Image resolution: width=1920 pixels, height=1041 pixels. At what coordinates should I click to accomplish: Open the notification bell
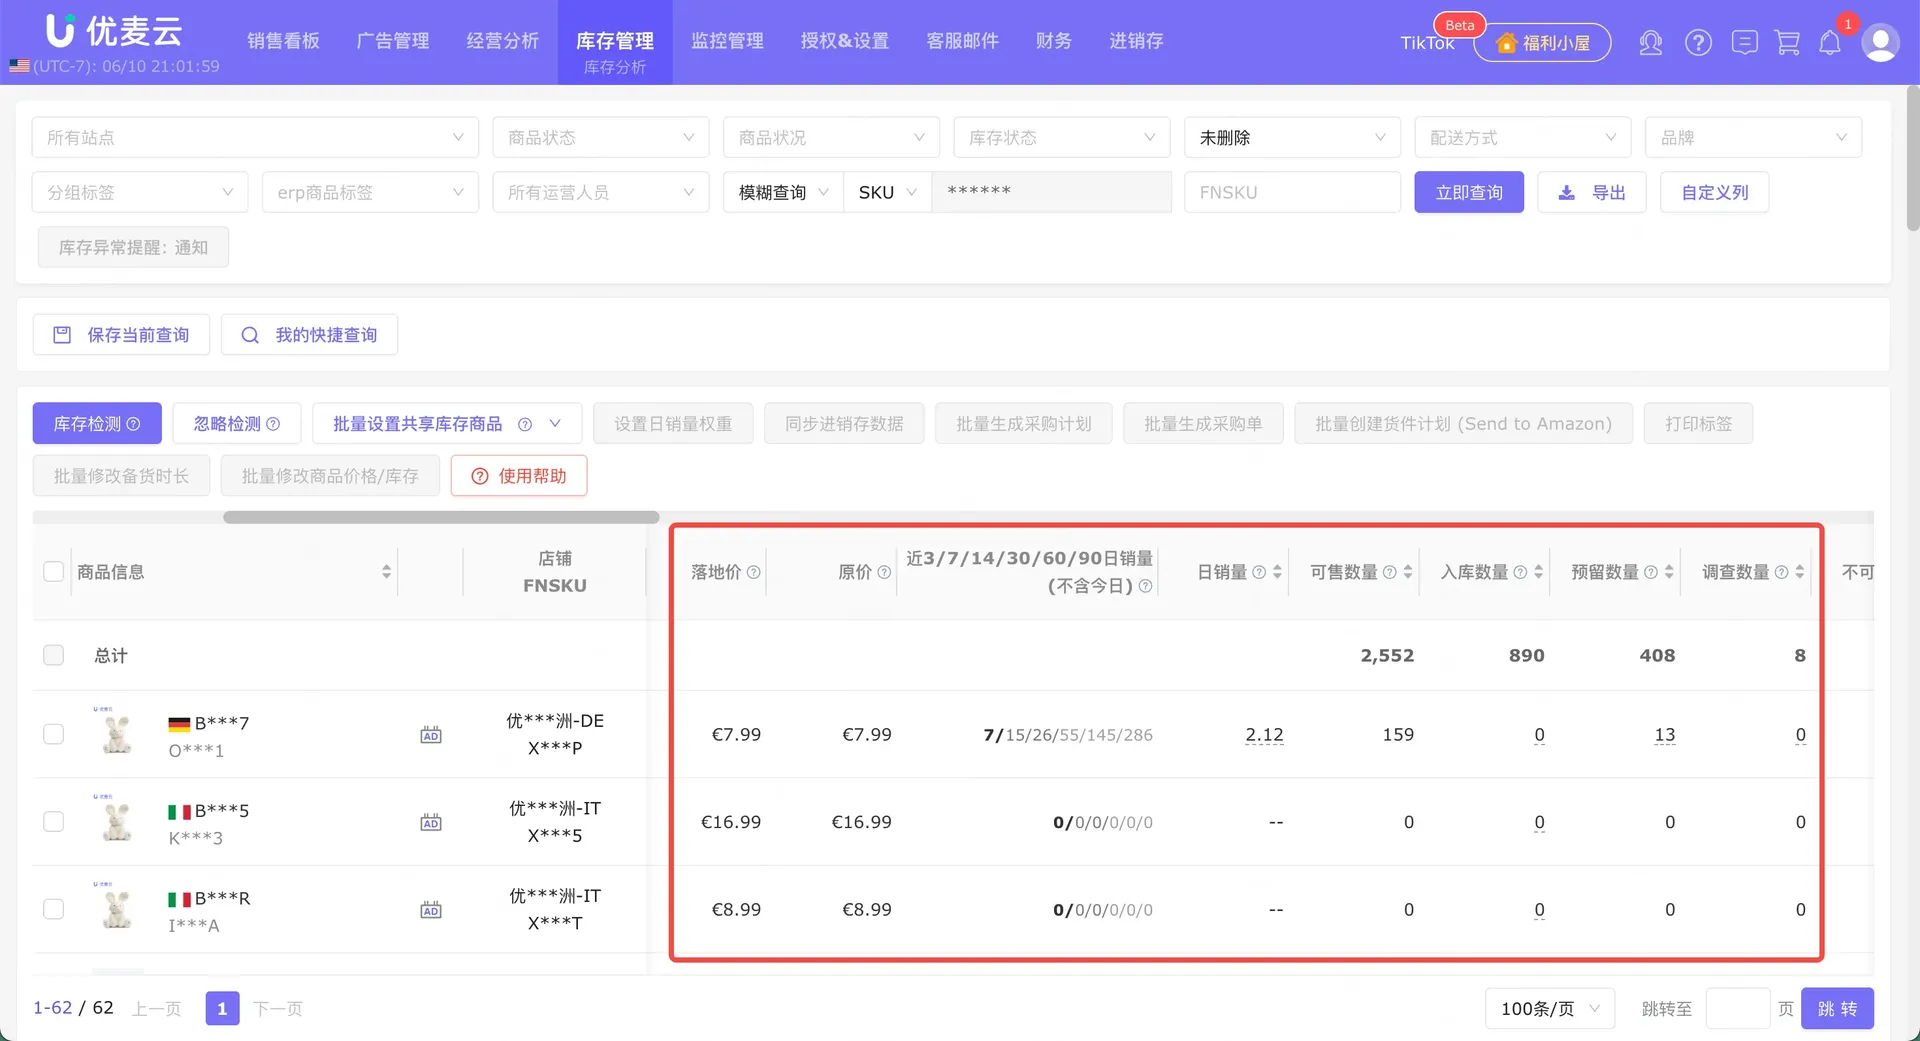point(1830,43)
